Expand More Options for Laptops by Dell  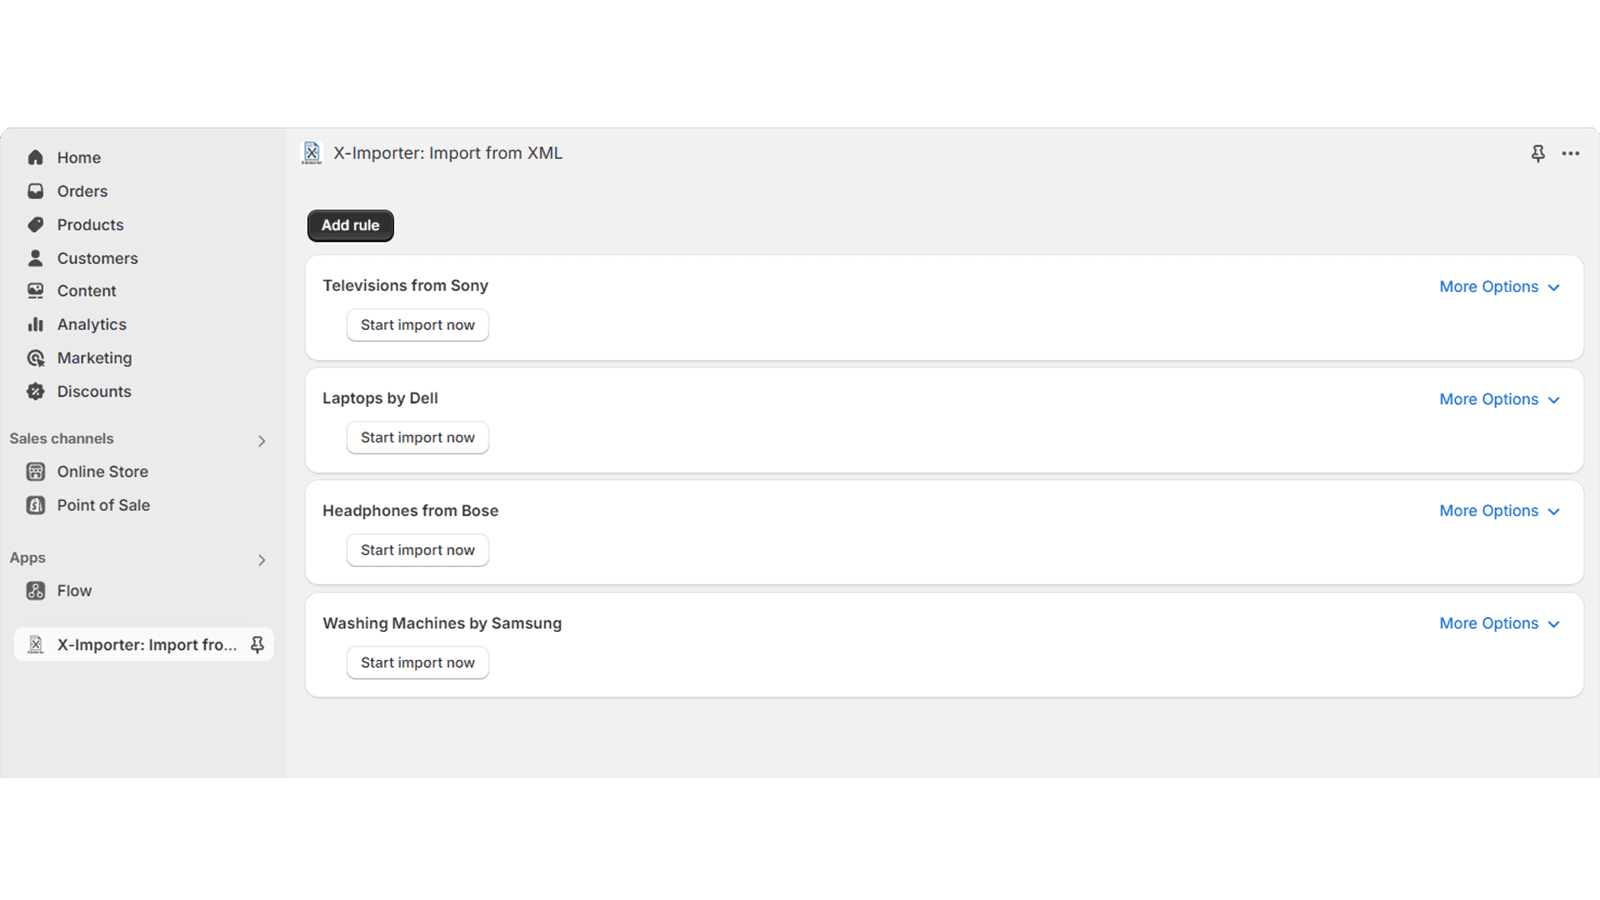click(x=1499, y=399)
